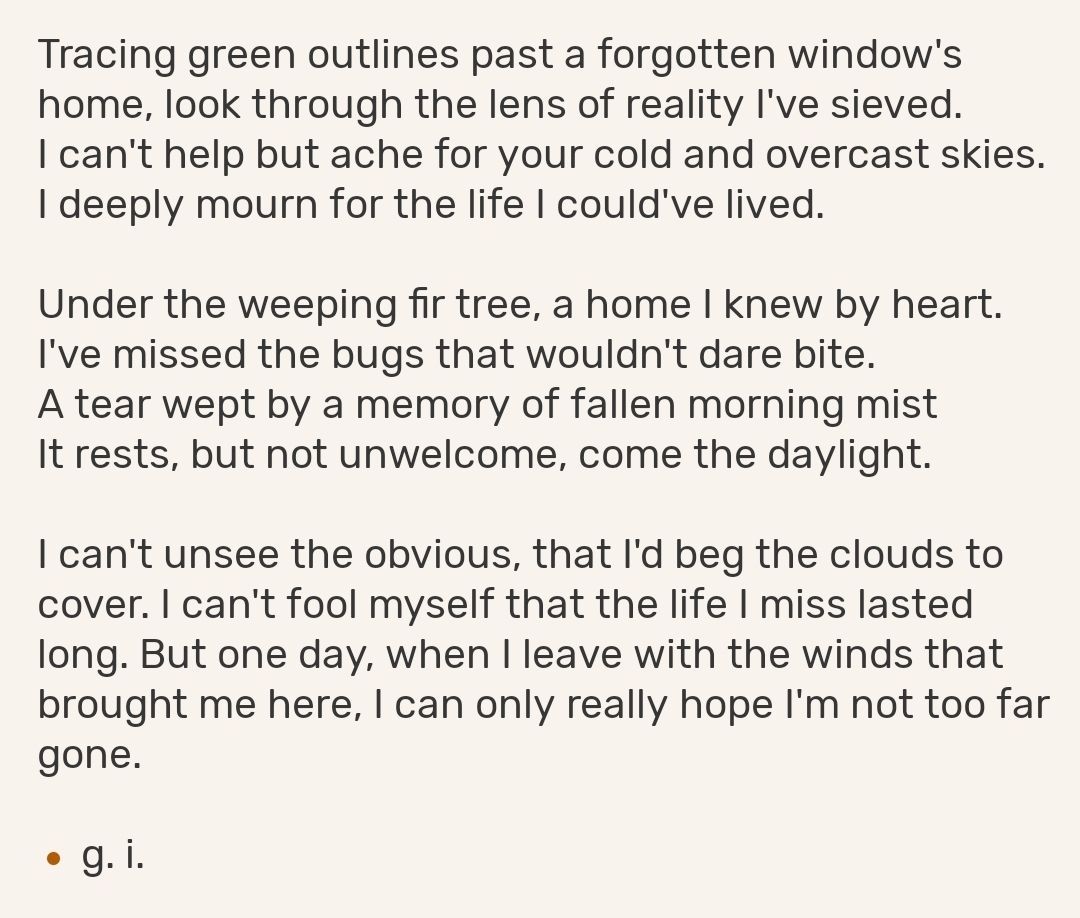Click the word sieved in second line
Viewport: 1080px width, 918px height.
tap(895, 105)
